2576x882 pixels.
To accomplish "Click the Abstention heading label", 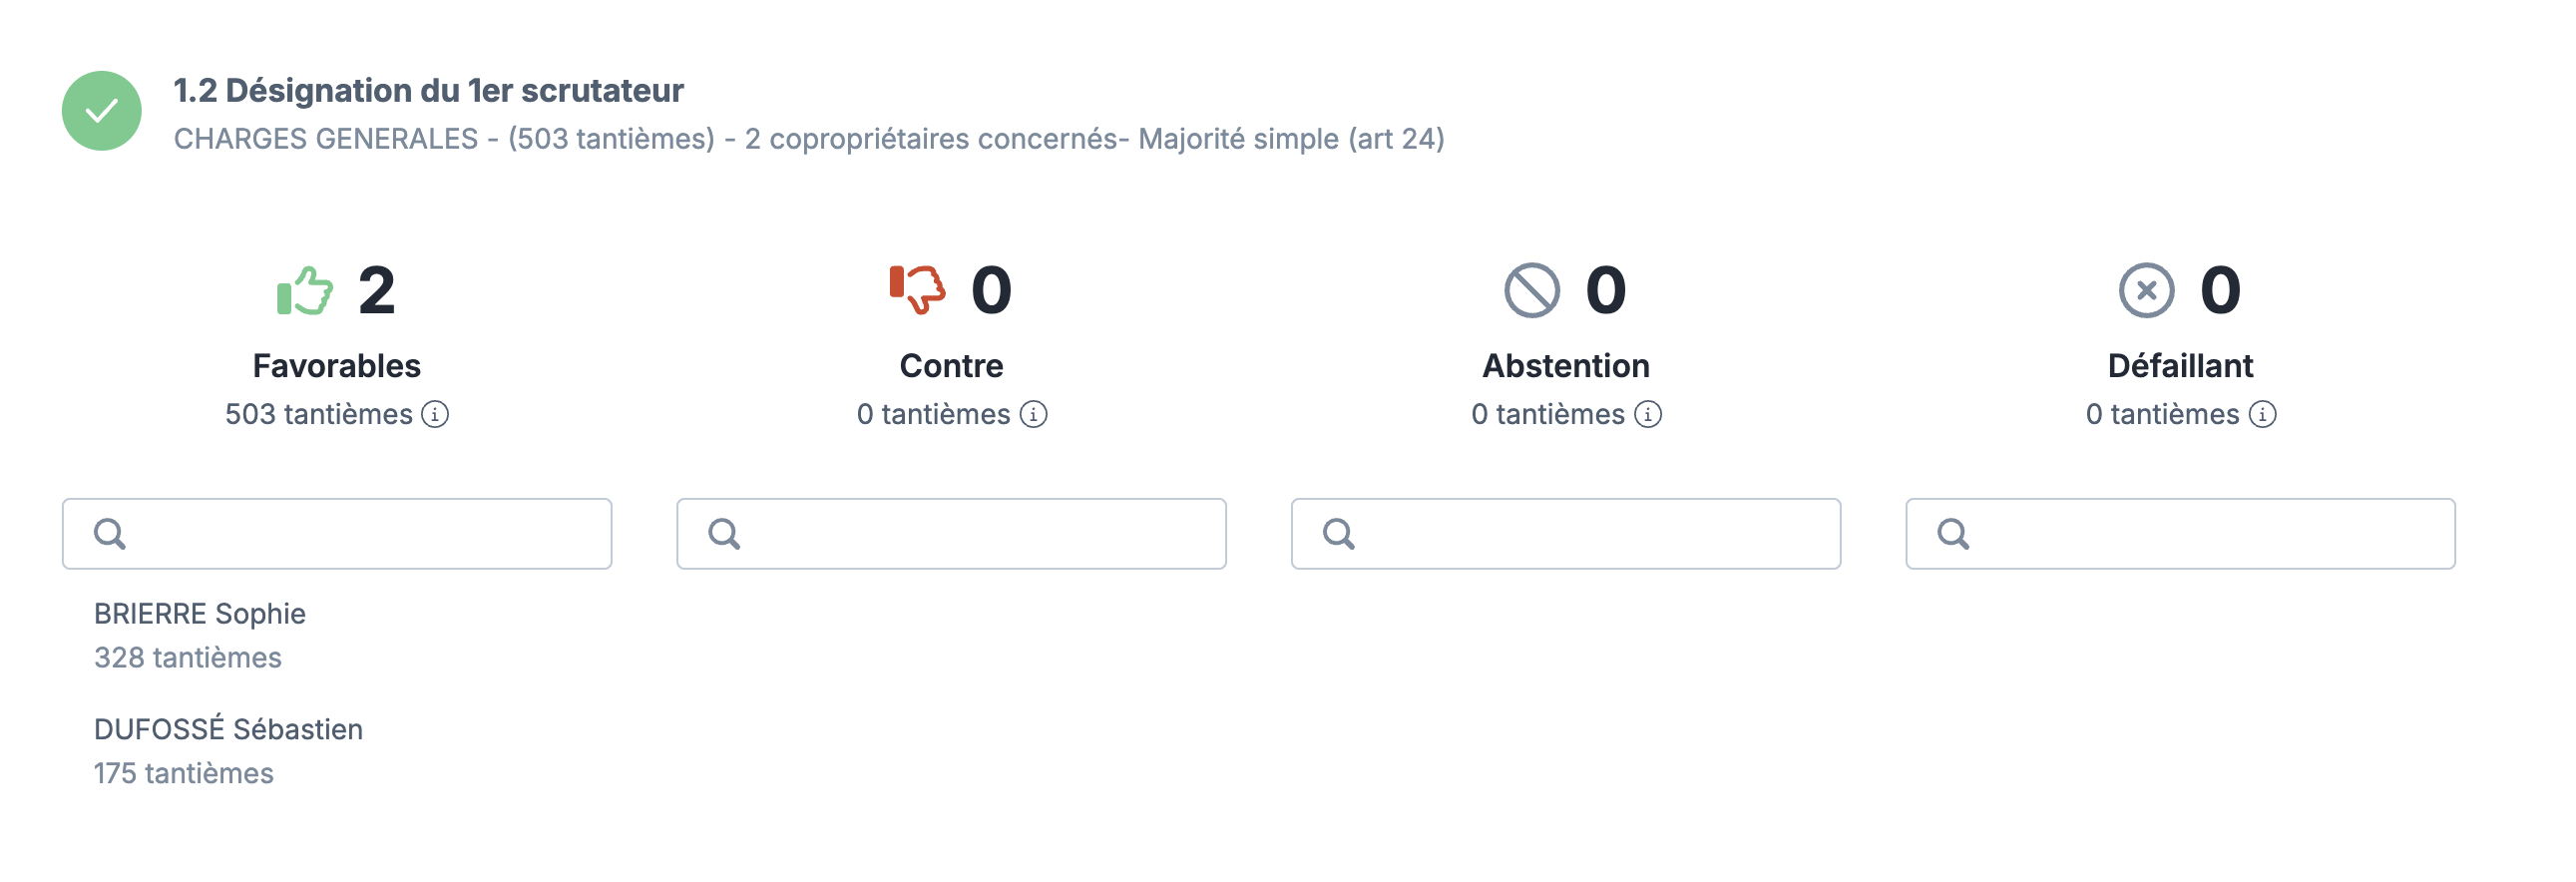I will tap(1566, 366).
